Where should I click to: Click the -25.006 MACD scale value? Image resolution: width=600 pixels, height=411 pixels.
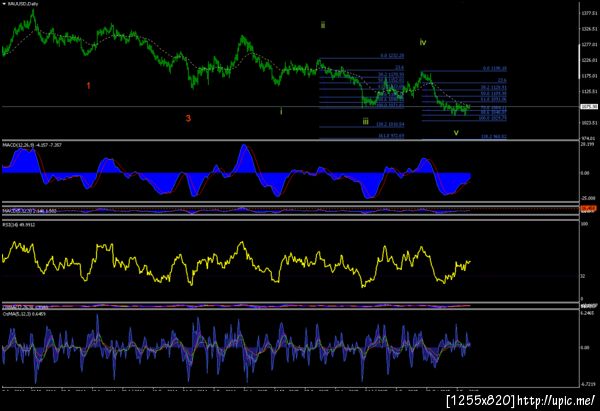coord(588,198)
